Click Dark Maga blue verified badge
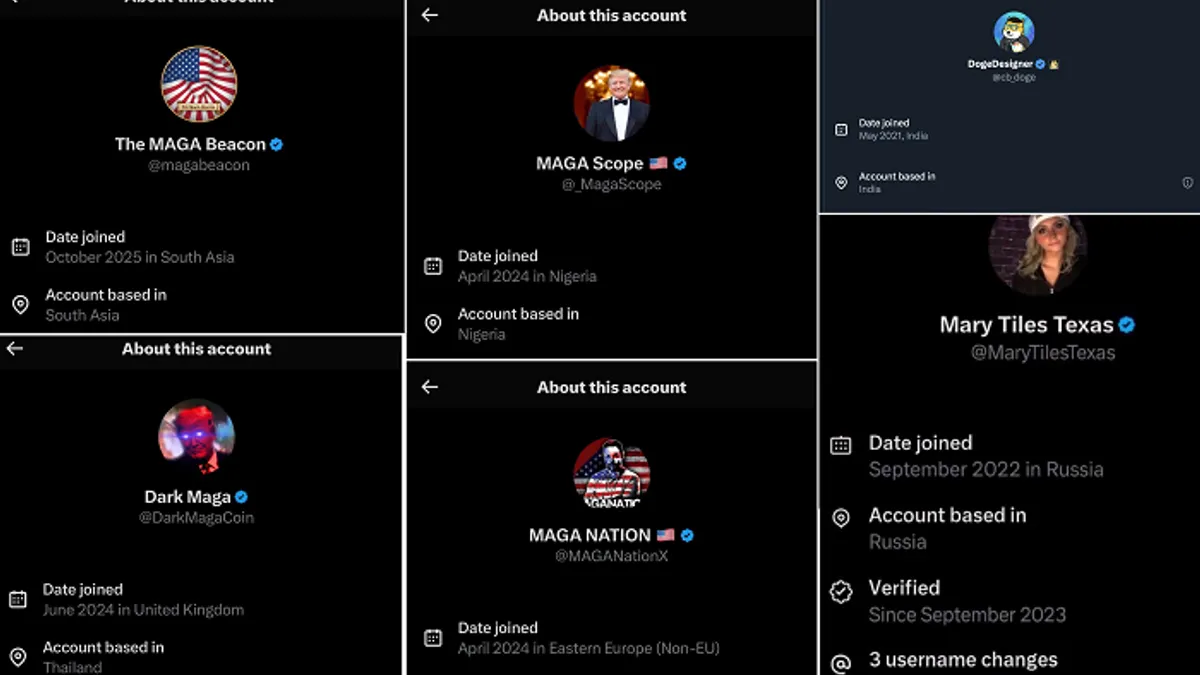Viewport: 1200px width, 675px height. point(241,497)
